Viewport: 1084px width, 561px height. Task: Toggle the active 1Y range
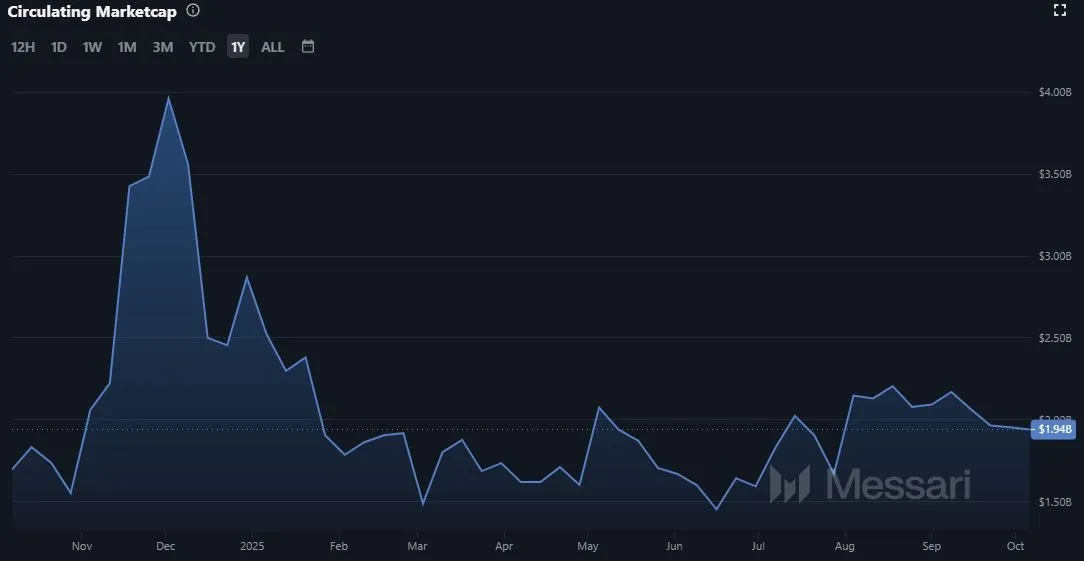[x=238, y=47]
